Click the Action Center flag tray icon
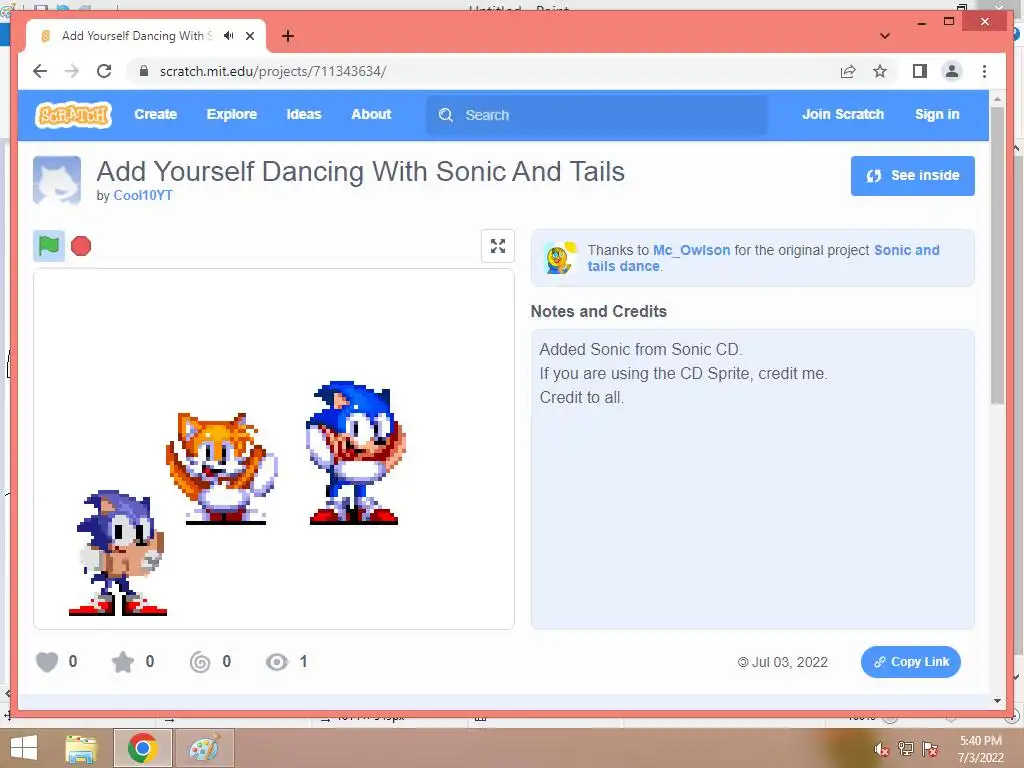 click(x=930, y=749)
